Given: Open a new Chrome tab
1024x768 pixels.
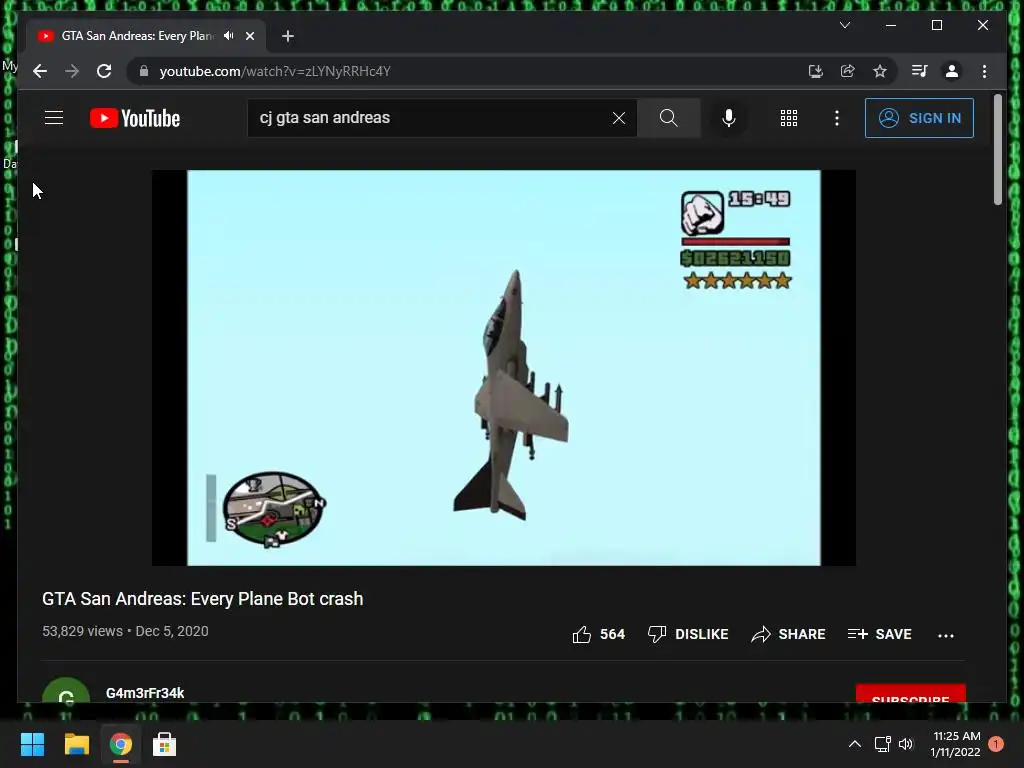Looking at the screenshot, I should [x=288, y=36].
